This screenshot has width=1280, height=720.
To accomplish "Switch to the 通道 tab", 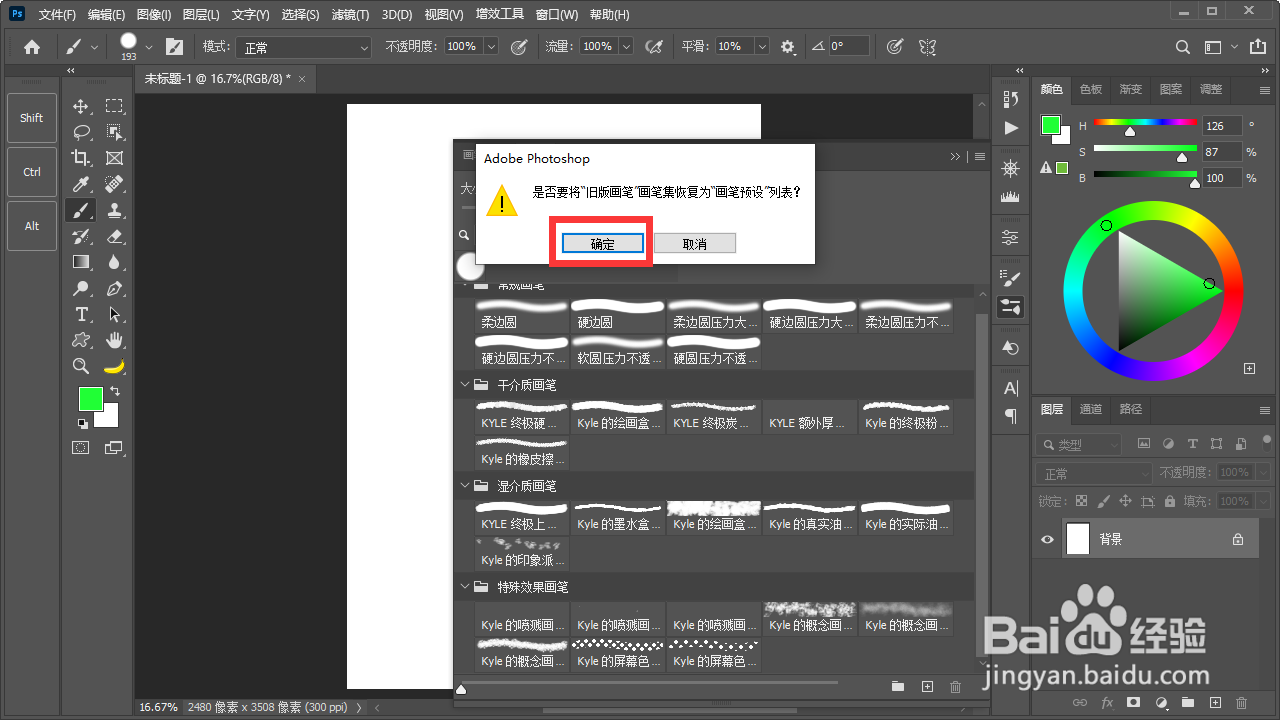I will click(x=1091, y=409).
